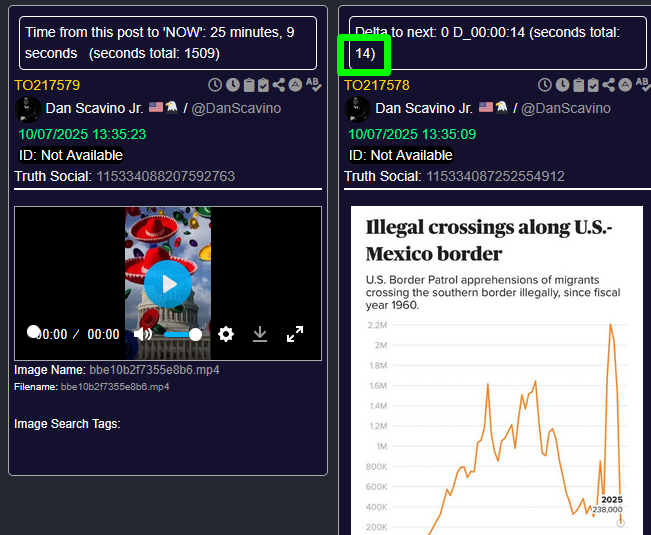Play the video with the center play button
This screenshot has height=535, width=651.
(167, 284)
